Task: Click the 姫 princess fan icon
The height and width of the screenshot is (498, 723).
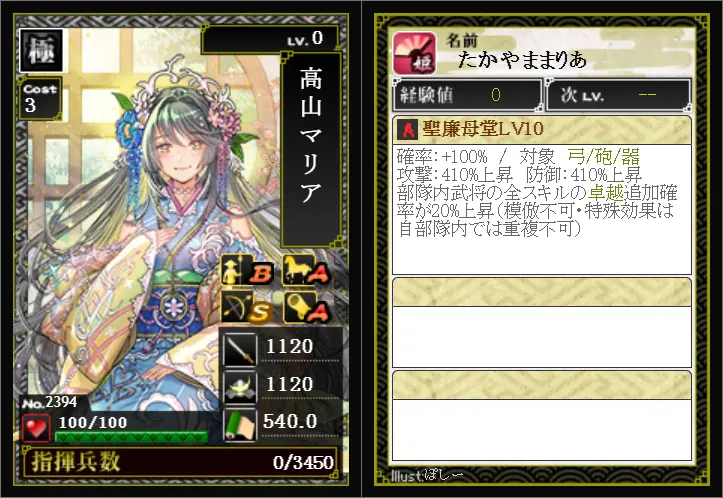Action: 415,53
